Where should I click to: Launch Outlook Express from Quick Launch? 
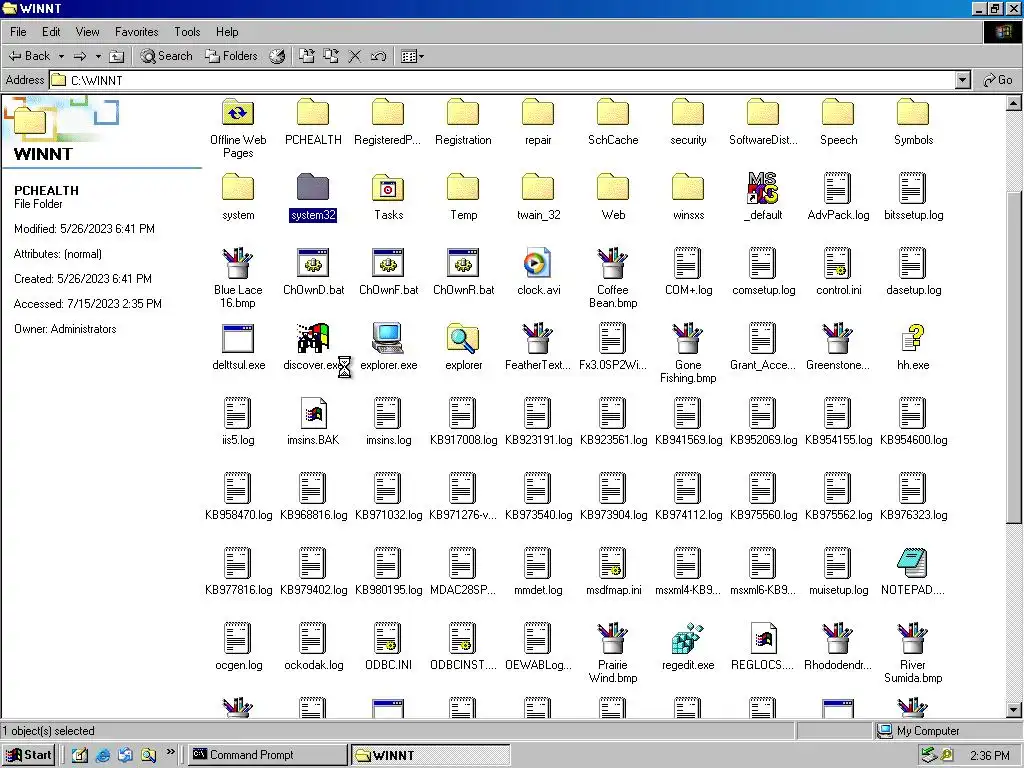[x=125, y=755]
